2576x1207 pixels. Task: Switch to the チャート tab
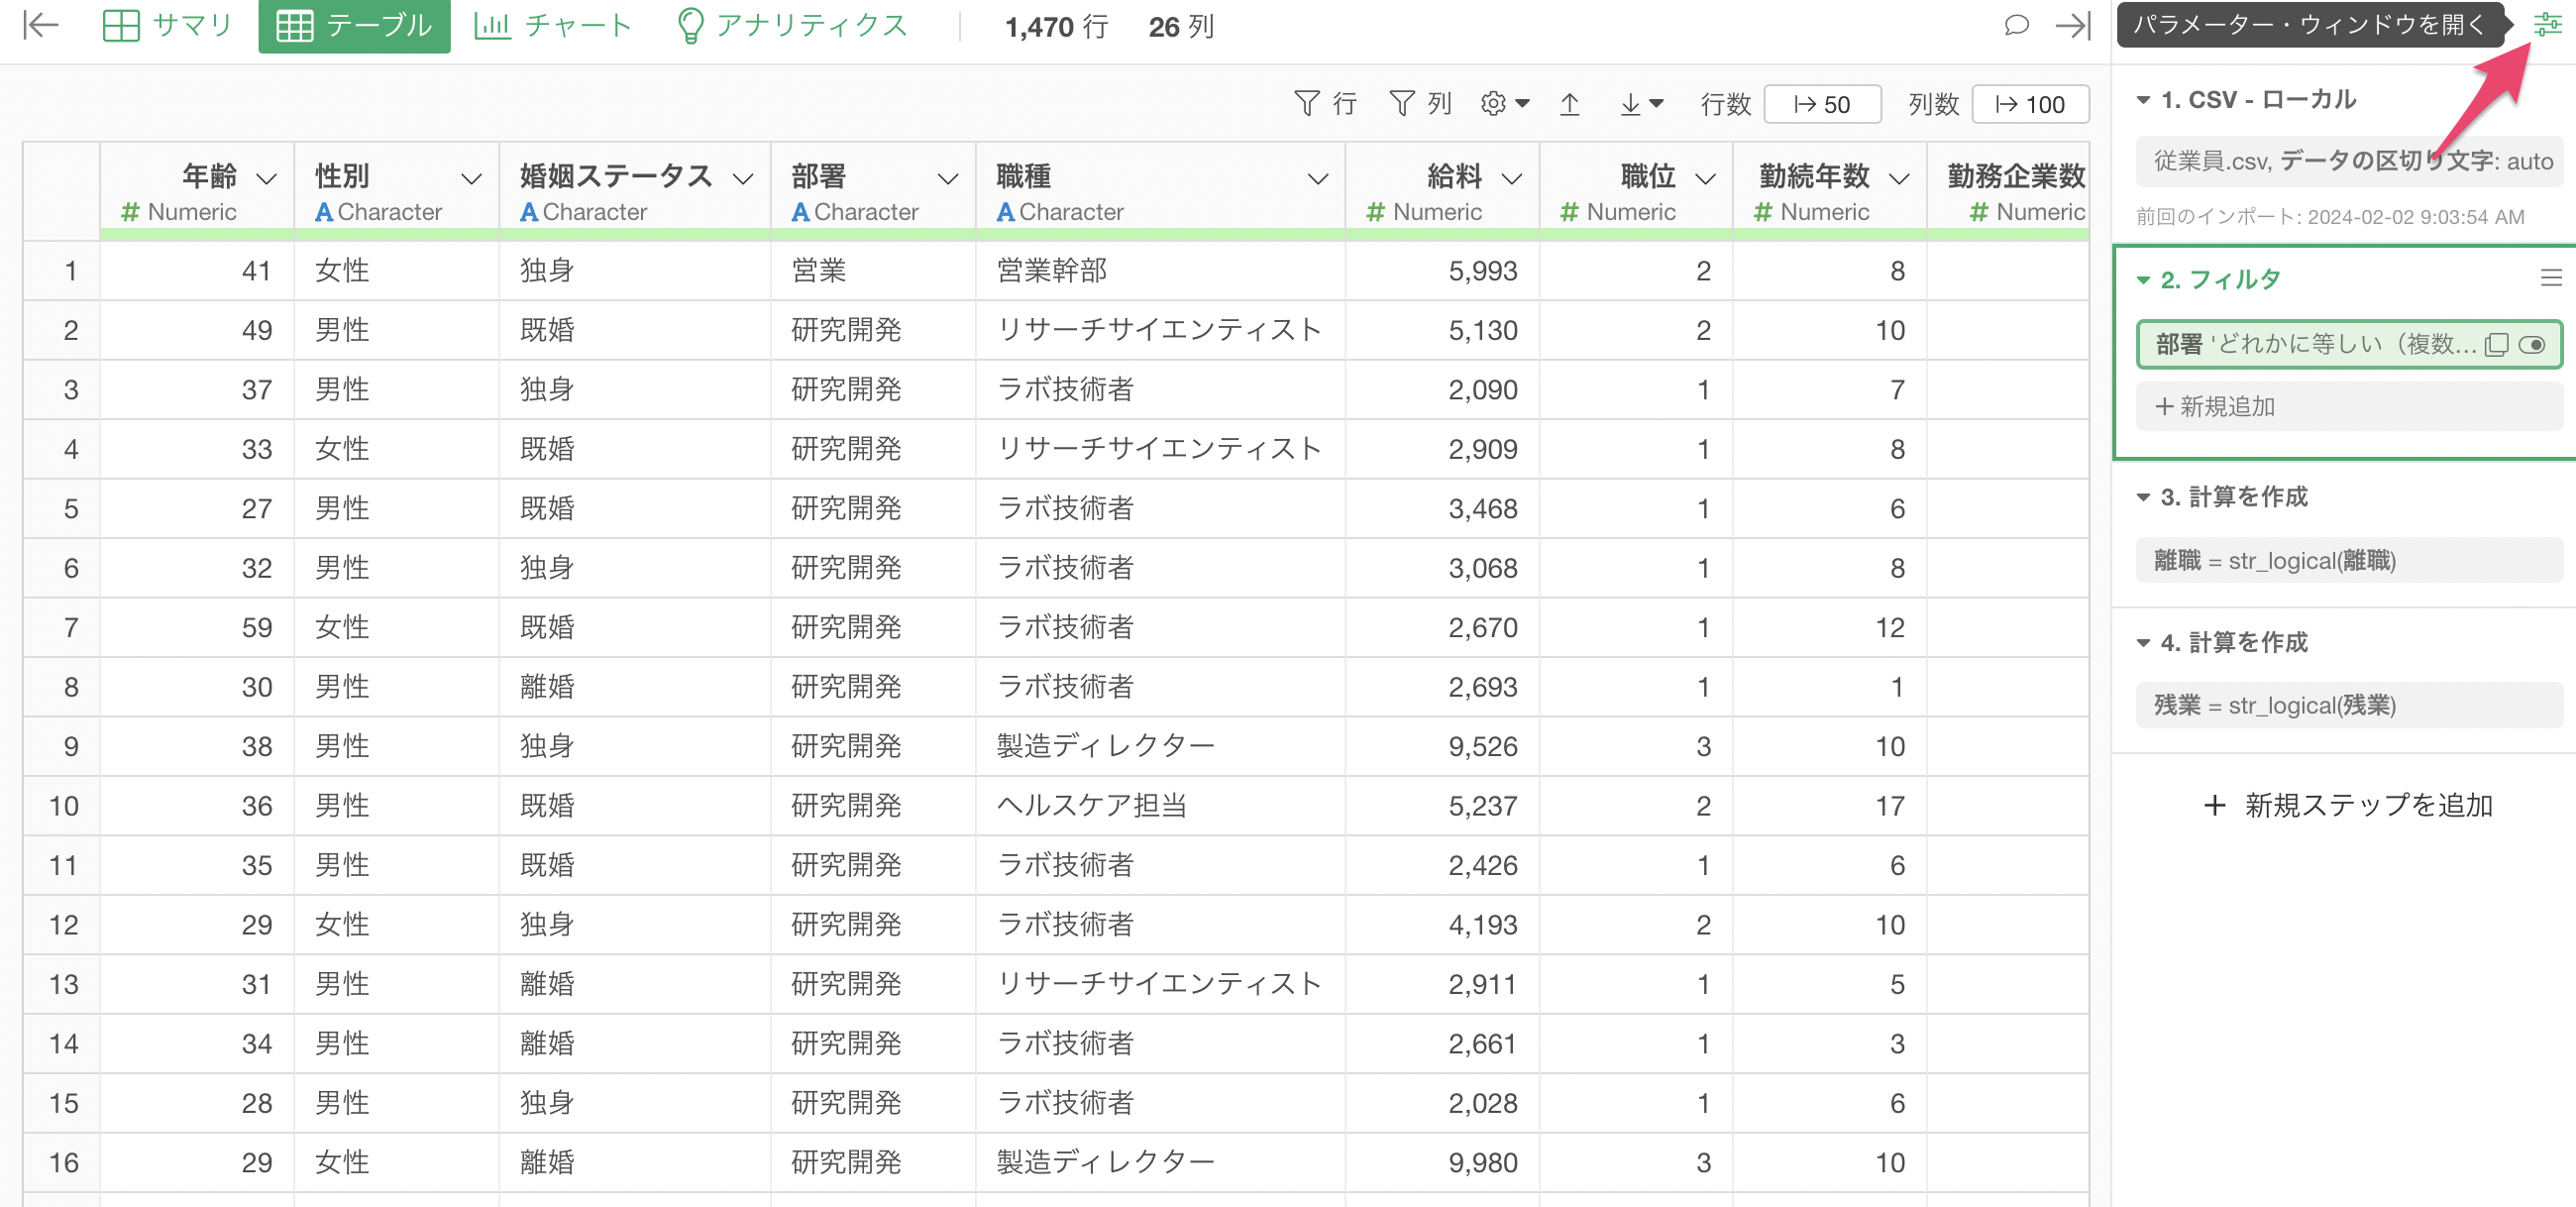click(x=553, y=25)
